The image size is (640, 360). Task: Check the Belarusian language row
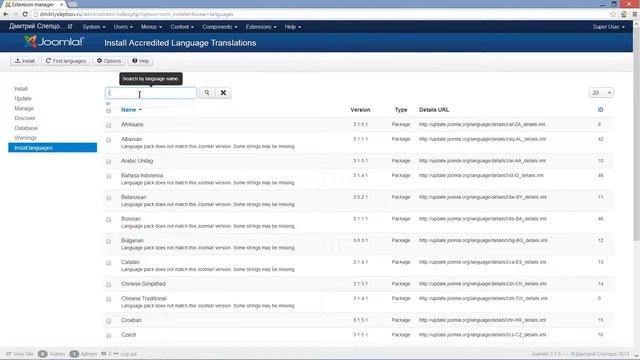pos(109,198)
